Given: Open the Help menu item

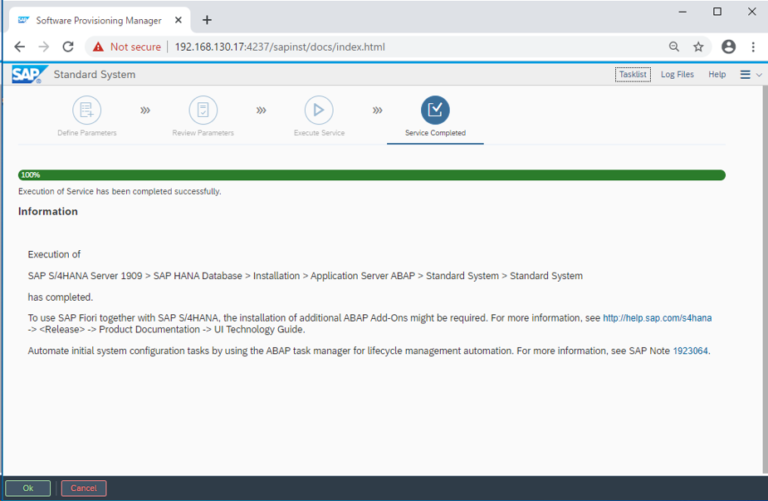Looking at the screenshot, I should pos(717,75).
